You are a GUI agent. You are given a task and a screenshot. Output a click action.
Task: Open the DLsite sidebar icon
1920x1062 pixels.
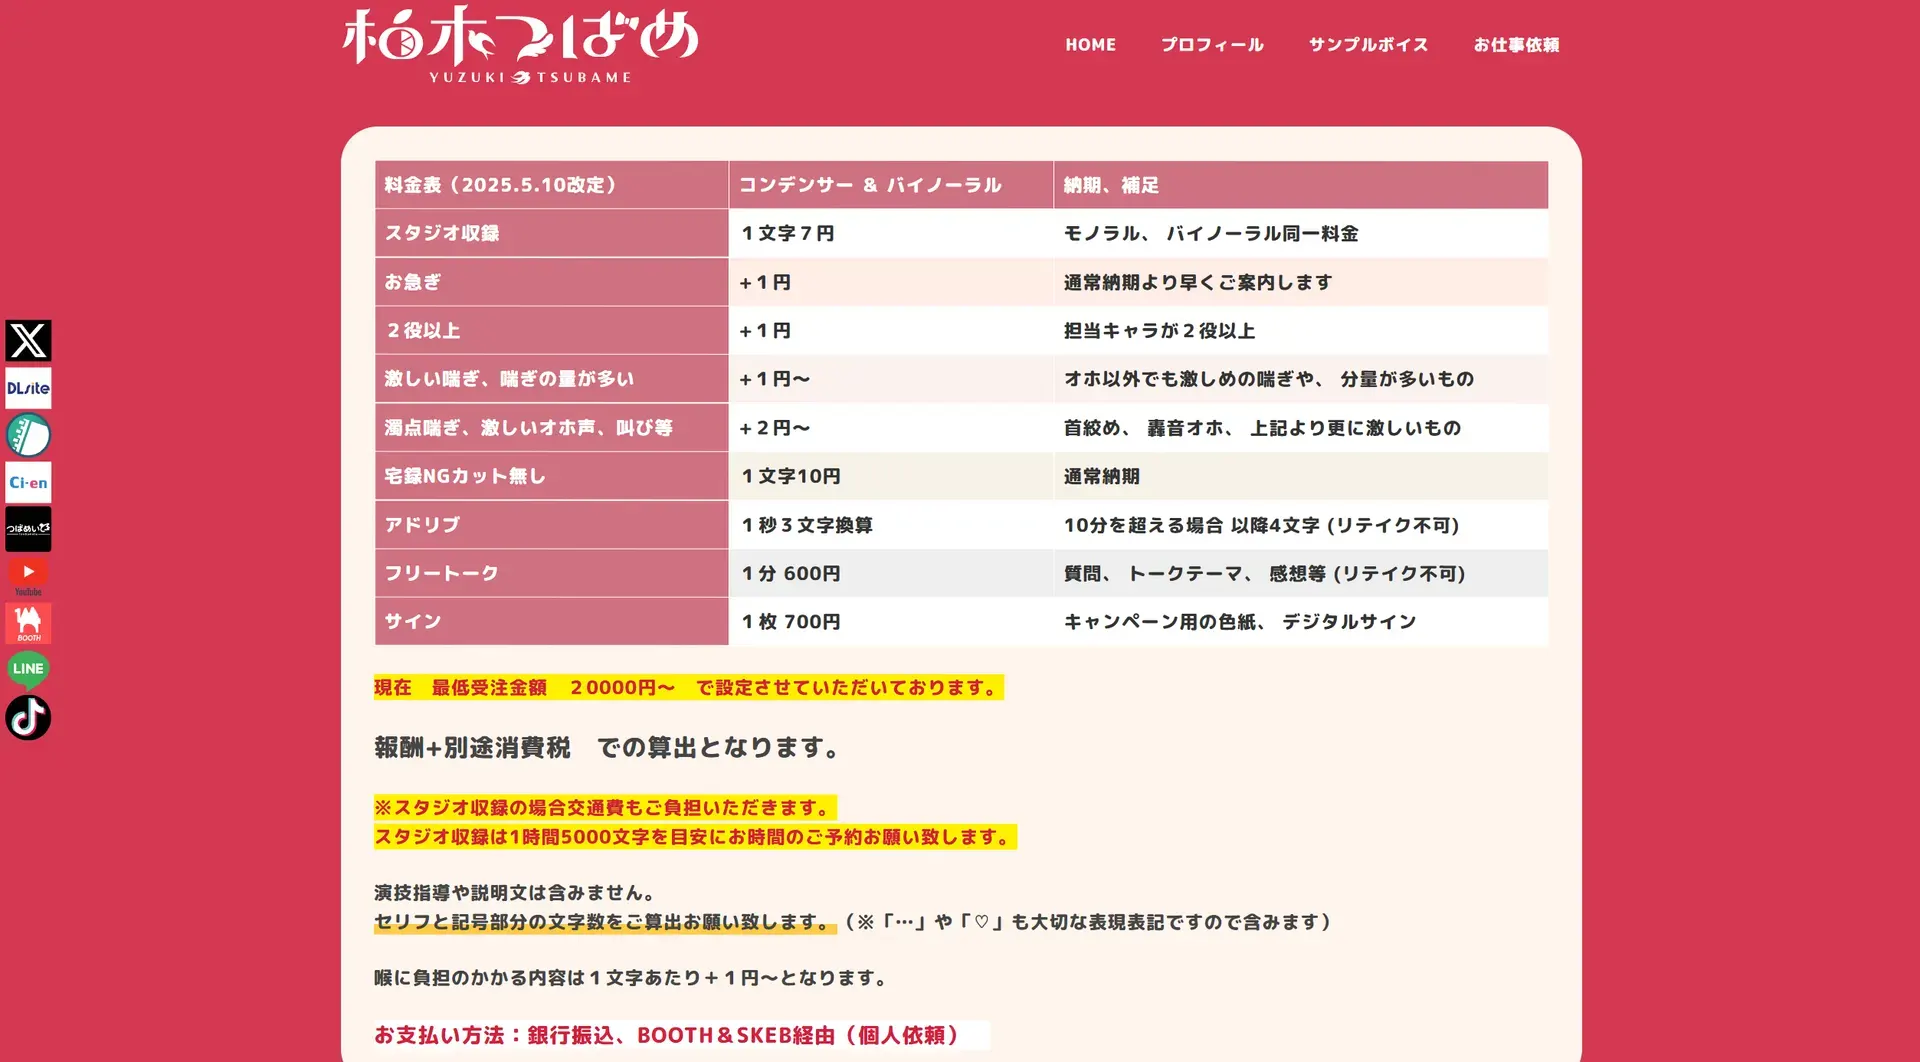coord(28,388)
